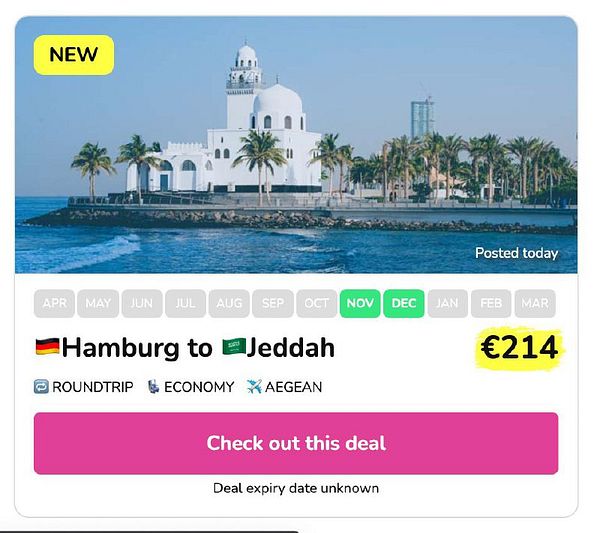
Task: Choose the JUN month chip
Action: coord(142,303)
